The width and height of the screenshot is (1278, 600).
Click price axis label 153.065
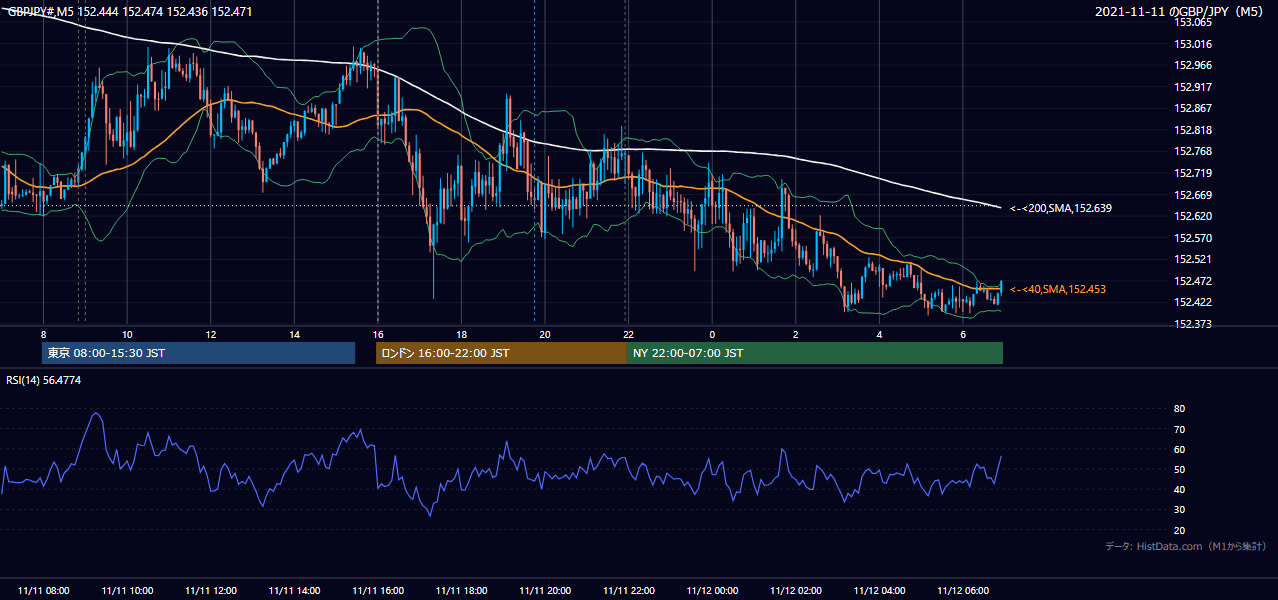coord(1192,22)
